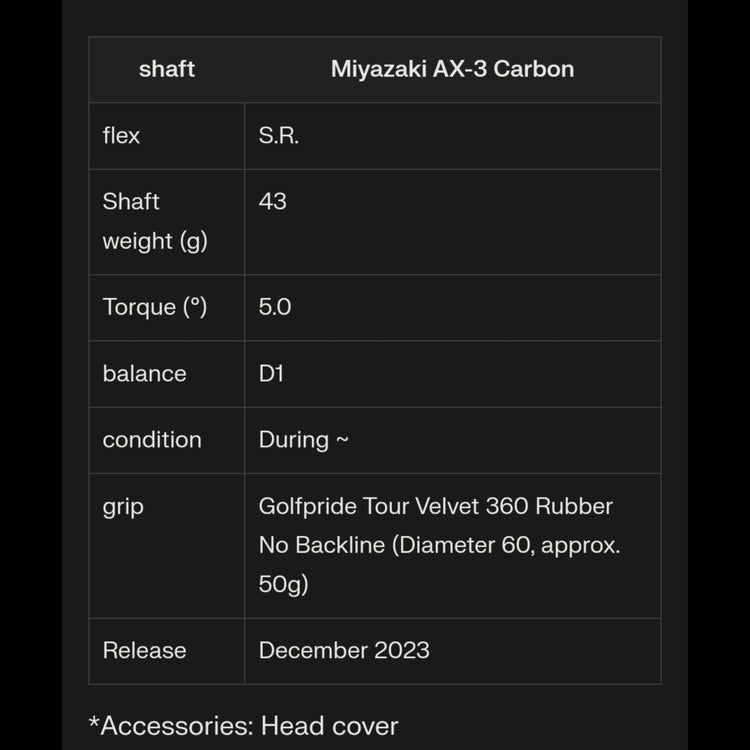This screenshot has width=750, height=750.
Task: Click the 'During ~' condition value
Action: 304,439
